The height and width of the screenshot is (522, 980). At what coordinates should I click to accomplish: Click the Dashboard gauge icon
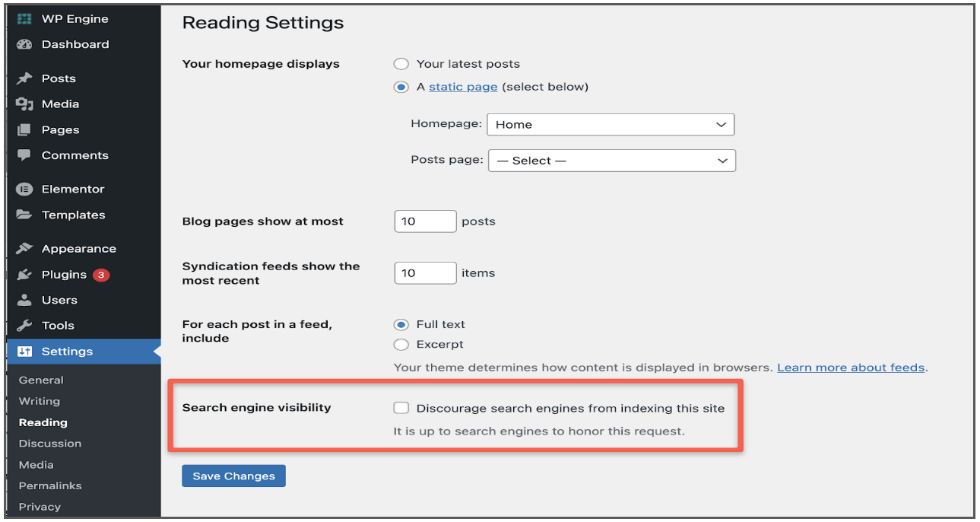[24, 44]
